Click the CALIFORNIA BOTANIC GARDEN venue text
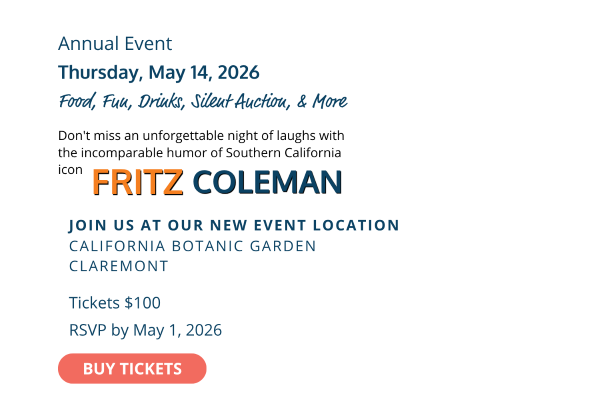600x400 pixels. [192, 246]
